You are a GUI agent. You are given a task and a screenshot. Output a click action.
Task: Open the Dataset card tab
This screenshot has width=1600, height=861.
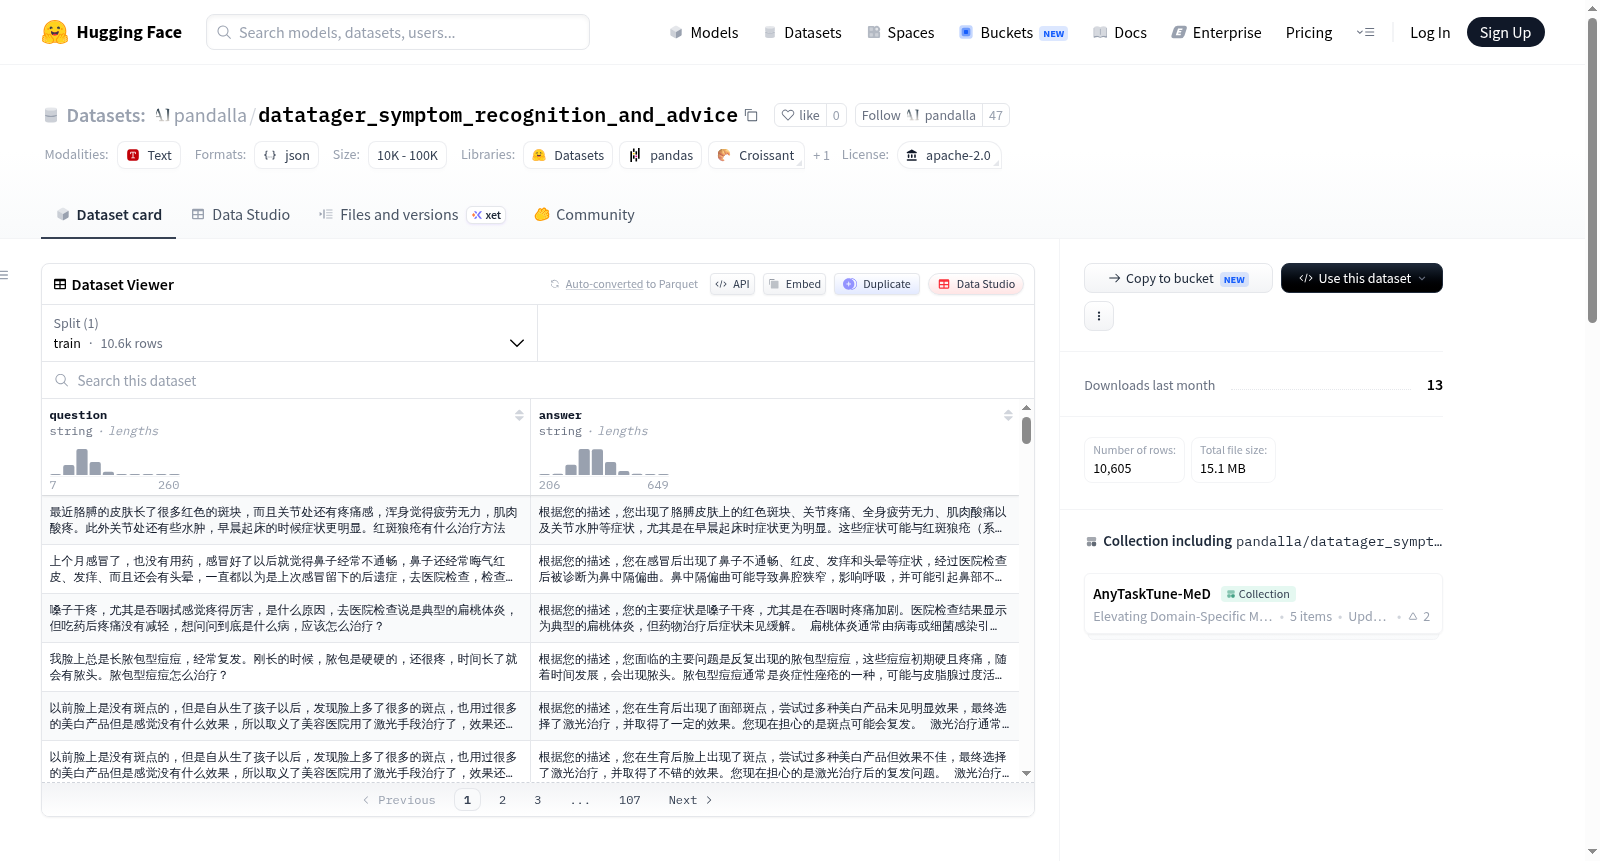tap(108, 214)
